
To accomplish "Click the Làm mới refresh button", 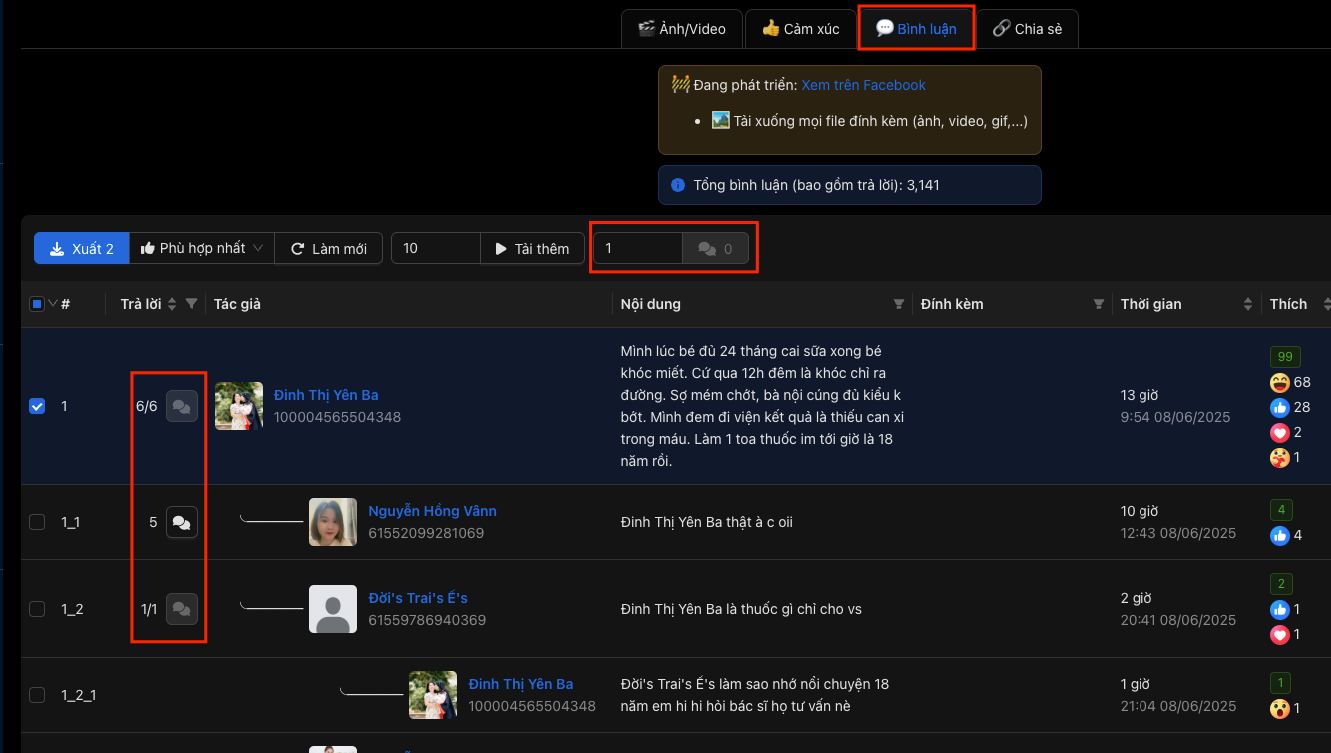I will [x=329, y=248].
